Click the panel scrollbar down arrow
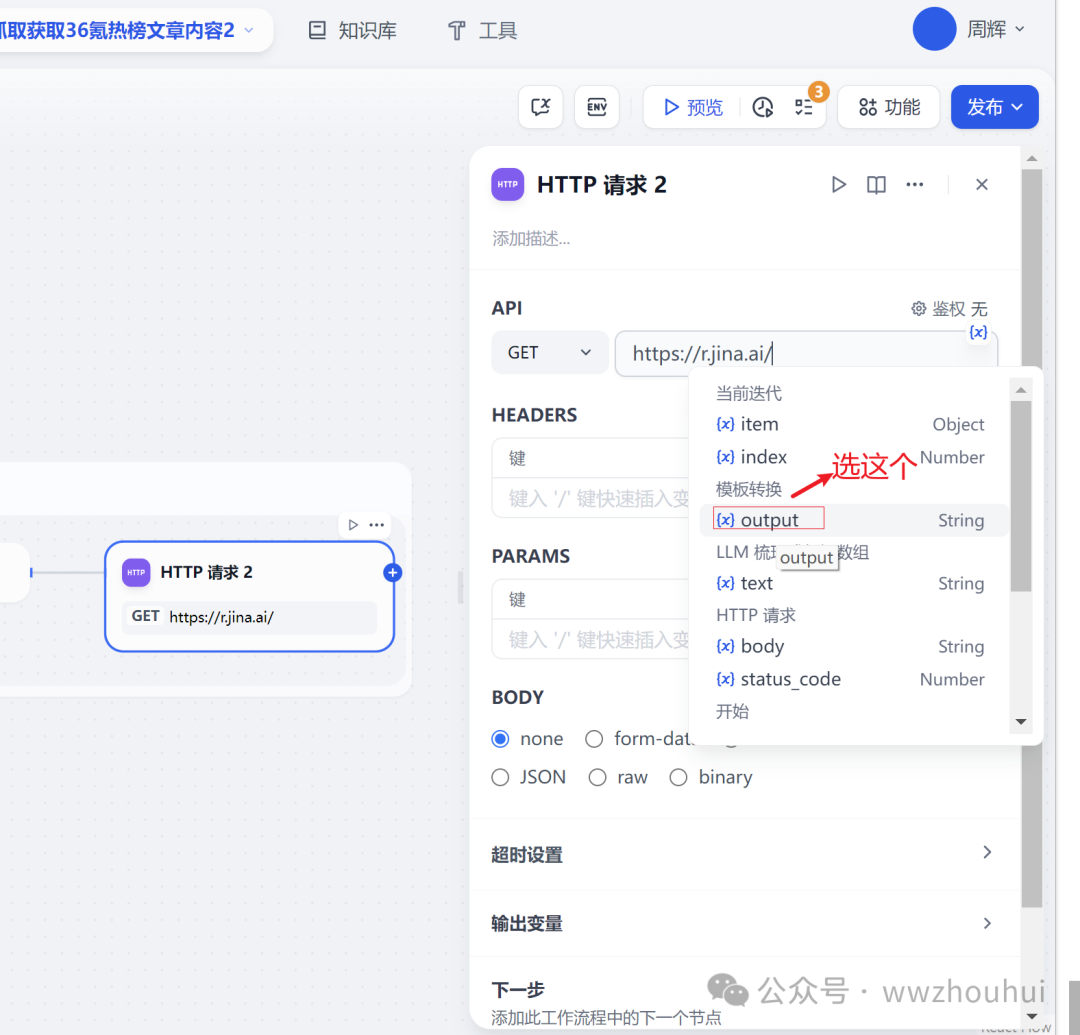Screen dimensions: 1080x1035 (1032, 1016)
